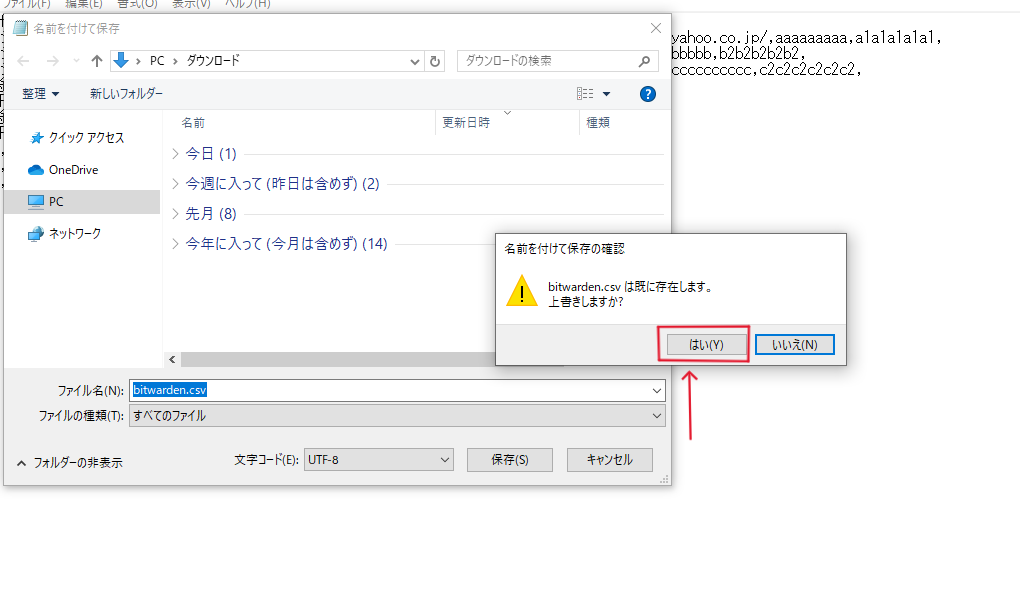1020x597 pixels.
Task: Close the 名前を付けて保存 dialog
Action: (x=656, y=28)
